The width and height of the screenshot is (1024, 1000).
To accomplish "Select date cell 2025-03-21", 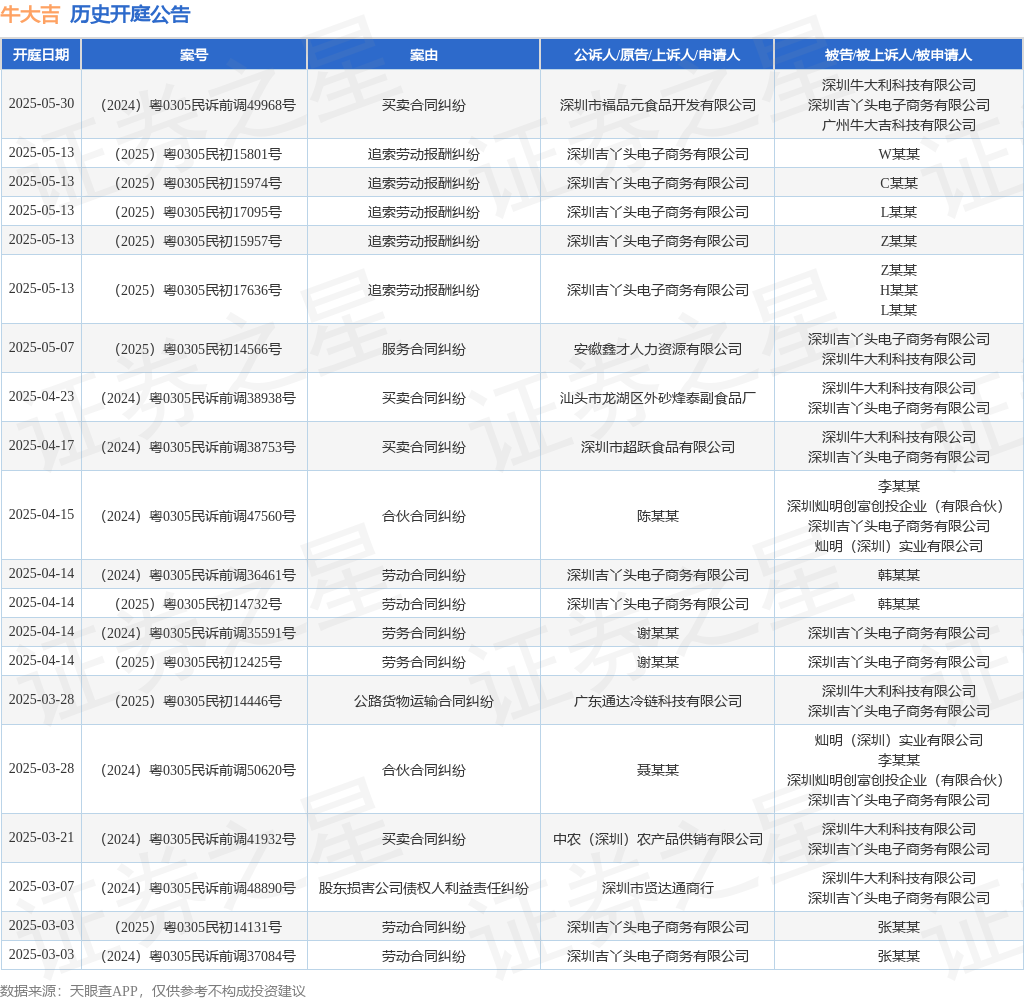I will (x=41, y=837).
